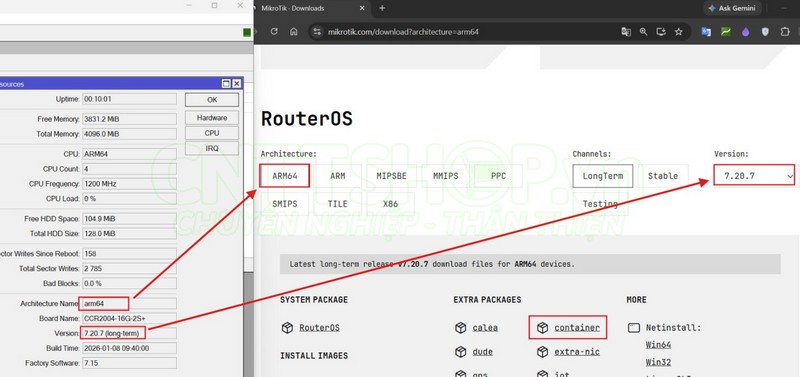Download the calea extra package
This screenshot has height=377, width=800.
(x=485, y=328)
